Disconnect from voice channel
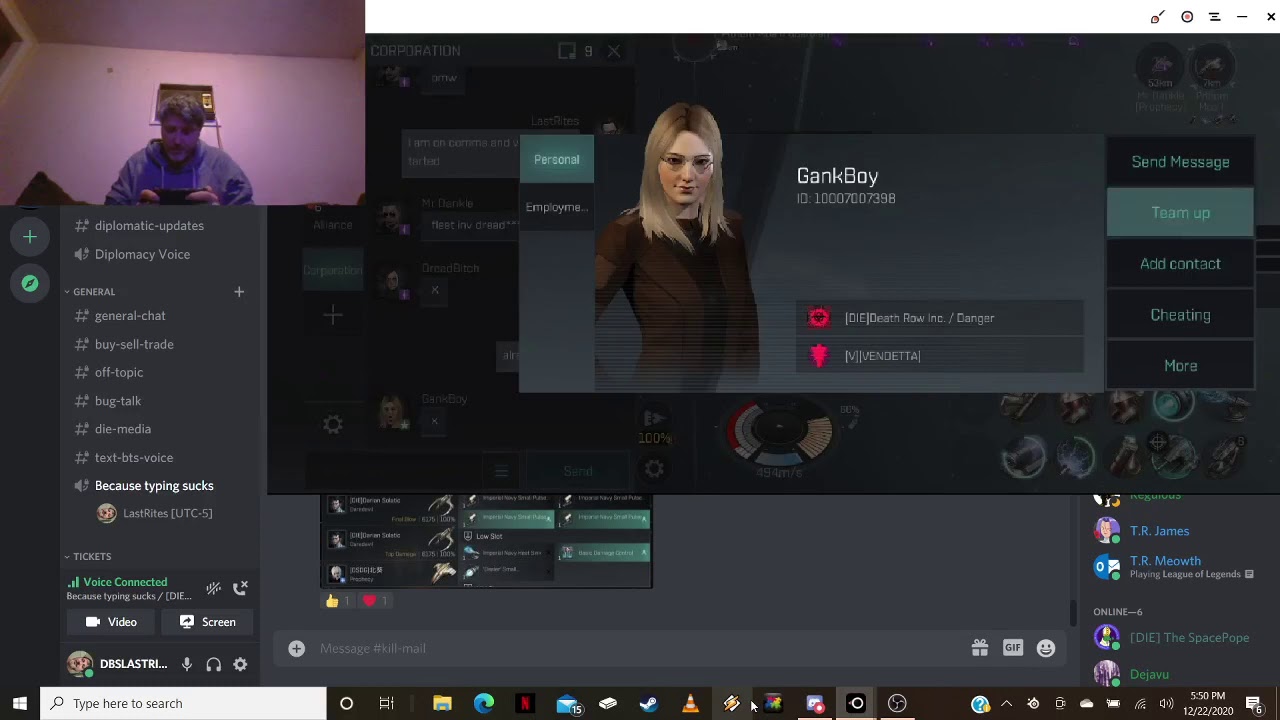 240,588
